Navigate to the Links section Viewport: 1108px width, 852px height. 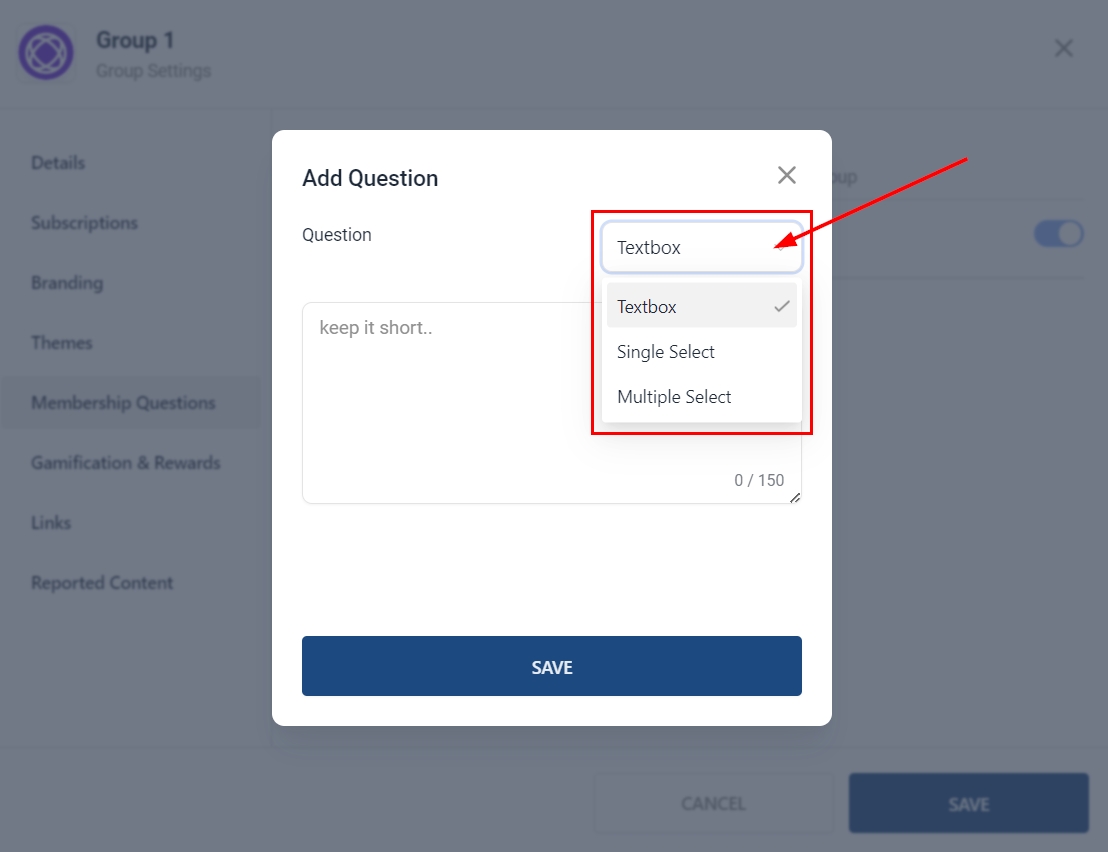pos(51,523)
